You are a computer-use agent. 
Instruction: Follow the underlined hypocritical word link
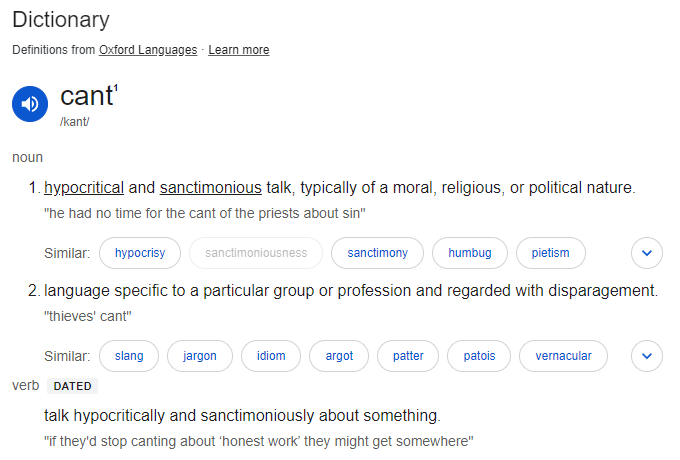pyautogui.click(x=84, y=188)
